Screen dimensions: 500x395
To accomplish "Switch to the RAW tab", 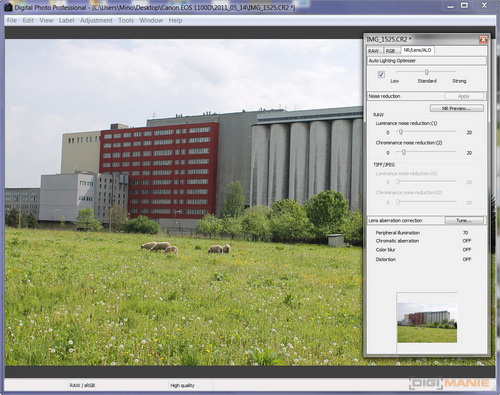I will [374, 51].
